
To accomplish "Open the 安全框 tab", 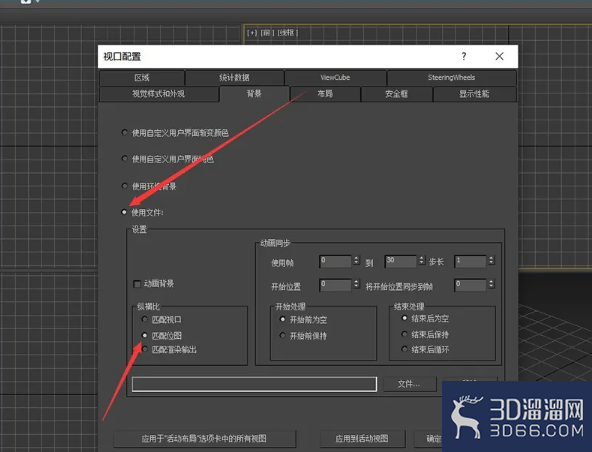I will 396,94.
